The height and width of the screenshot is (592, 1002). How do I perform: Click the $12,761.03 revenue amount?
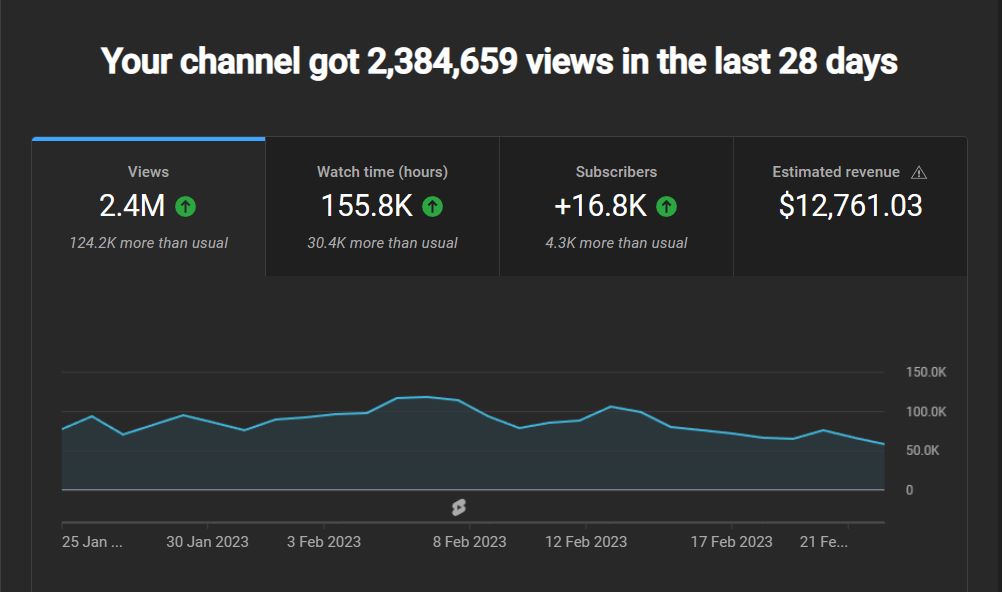pyautogui.click(x=850, y=206)
